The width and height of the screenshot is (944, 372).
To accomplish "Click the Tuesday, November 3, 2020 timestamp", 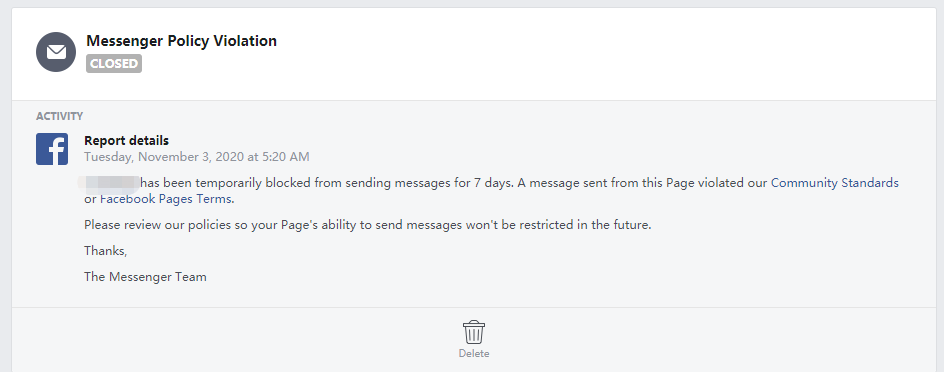I will 196,157.
